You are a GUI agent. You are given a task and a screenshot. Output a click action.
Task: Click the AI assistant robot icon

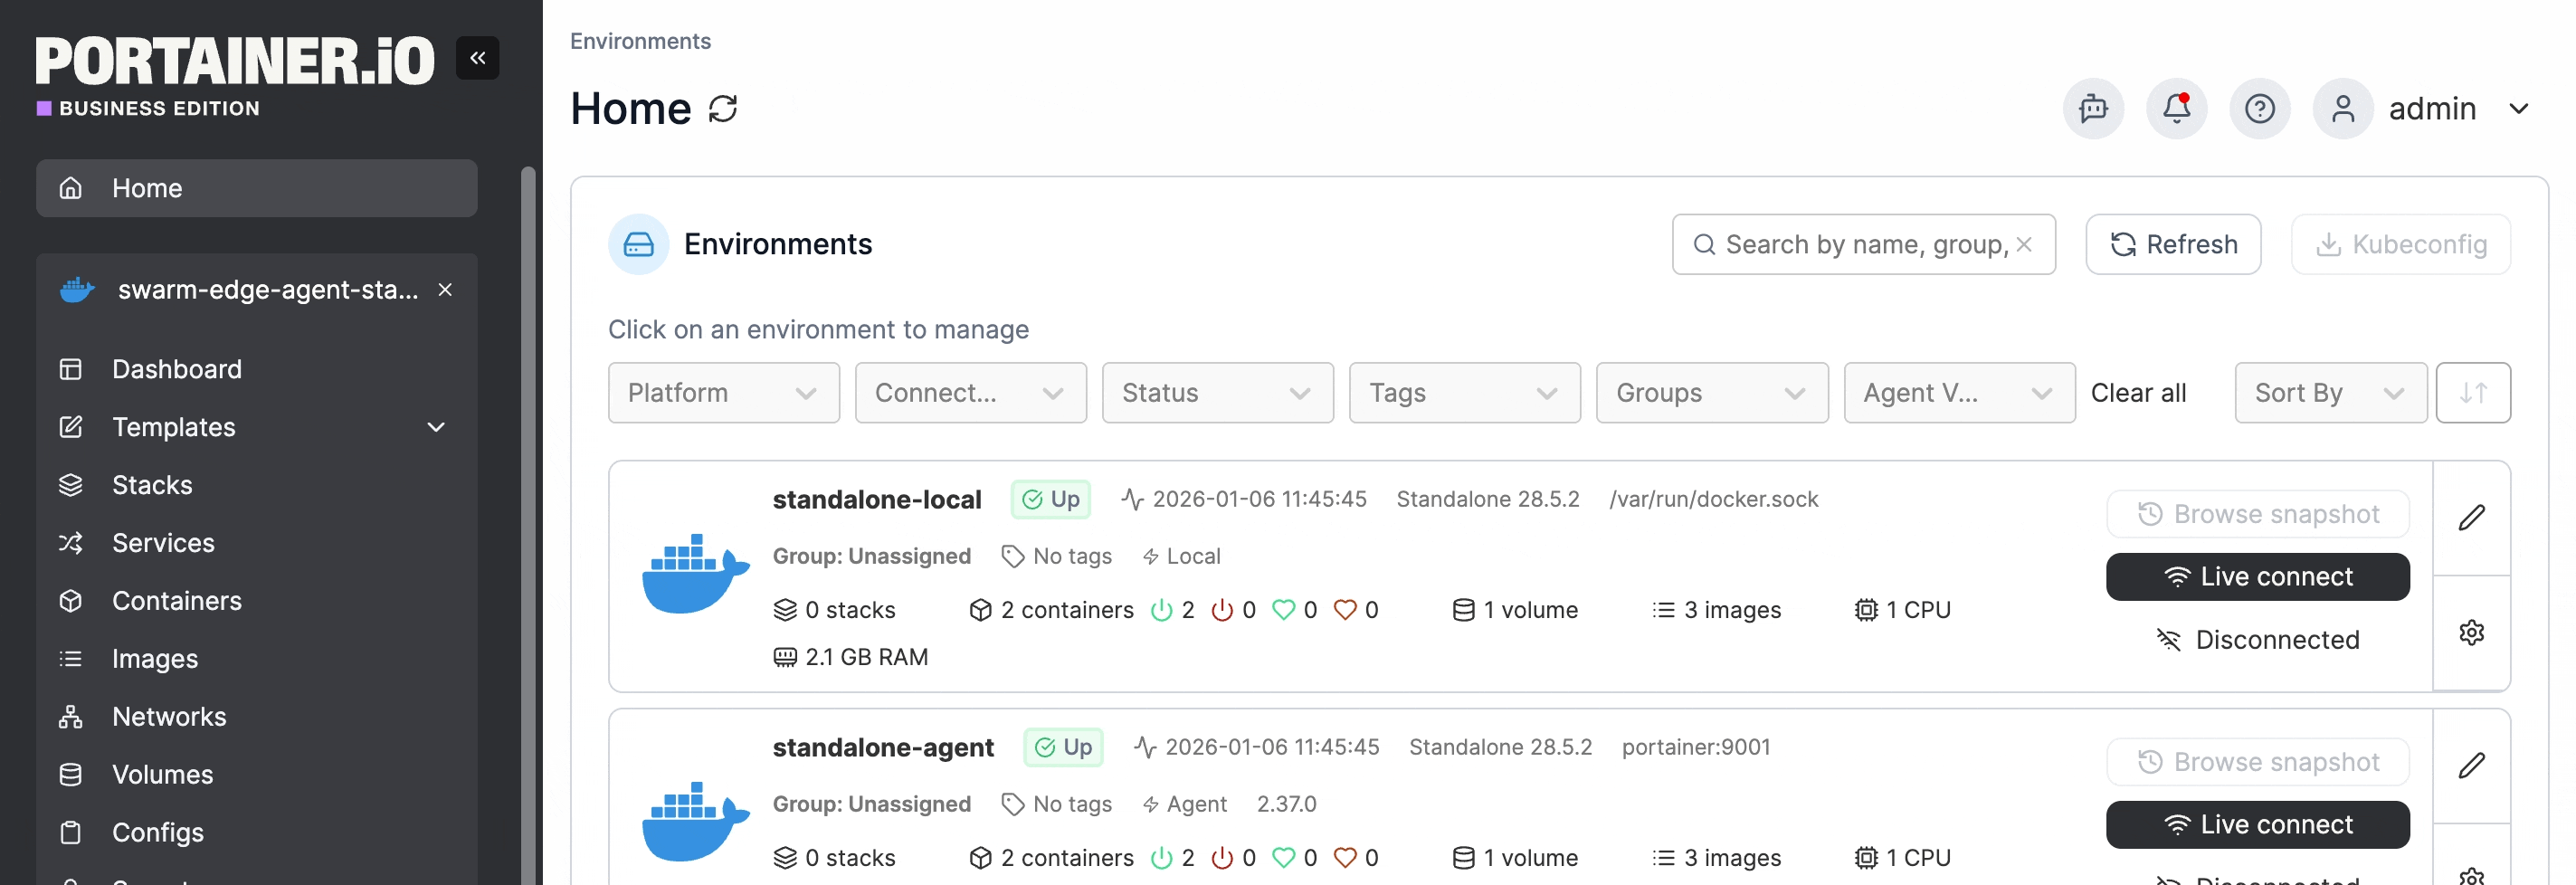2093,108
